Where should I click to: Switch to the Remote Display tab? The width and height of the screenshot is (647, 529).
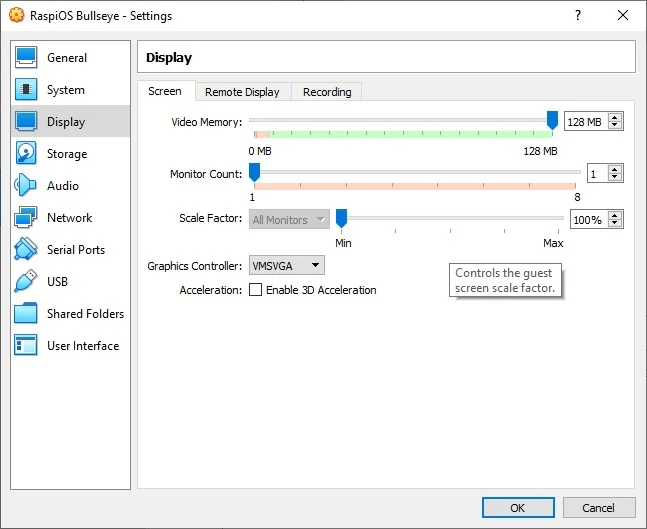(x=242, y=92)
